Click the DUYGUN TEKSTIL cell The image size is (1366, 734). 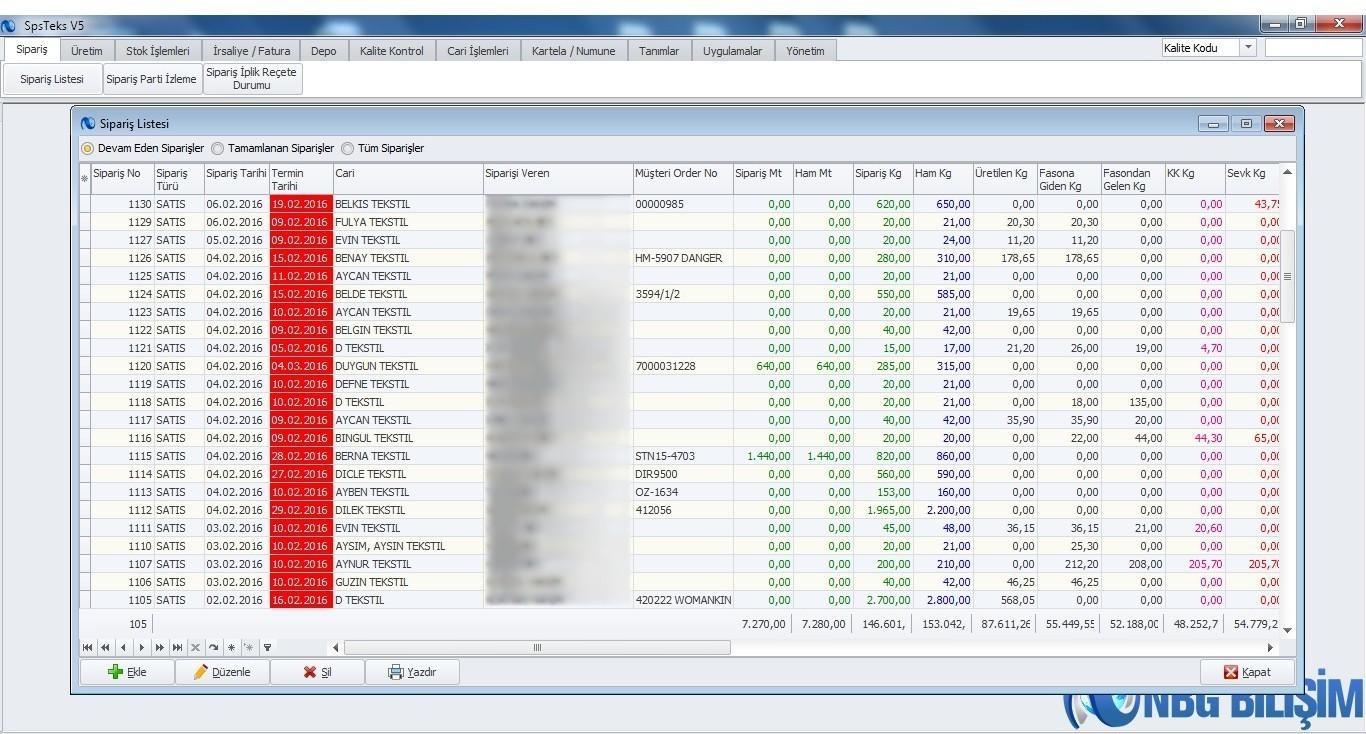[407, 366]
